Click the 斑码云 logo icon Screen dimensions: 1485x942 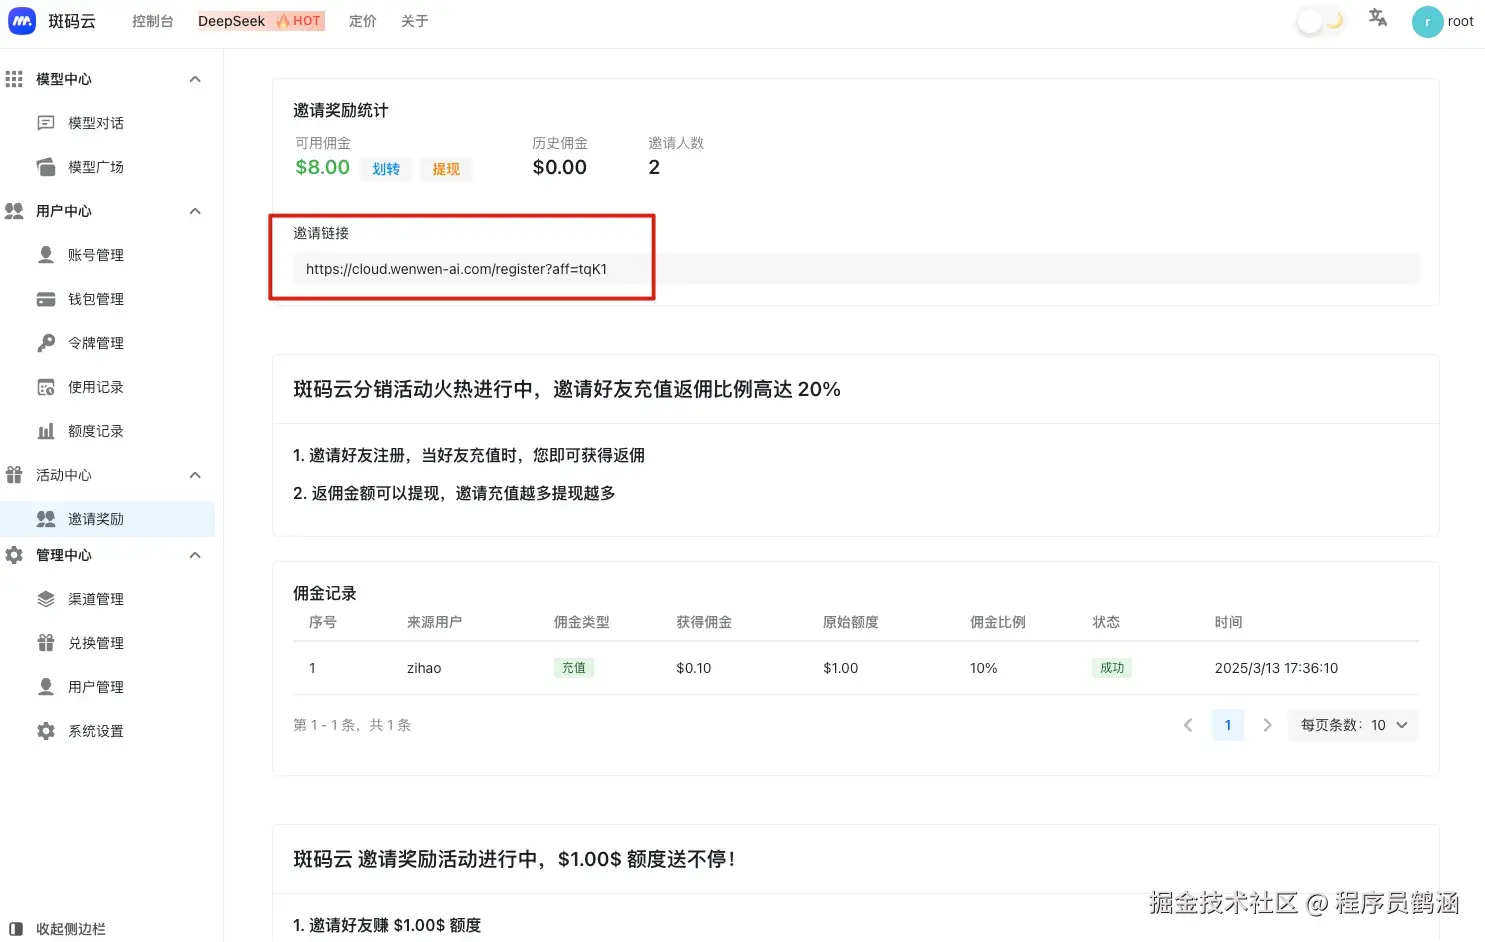(x=22, y=21)
